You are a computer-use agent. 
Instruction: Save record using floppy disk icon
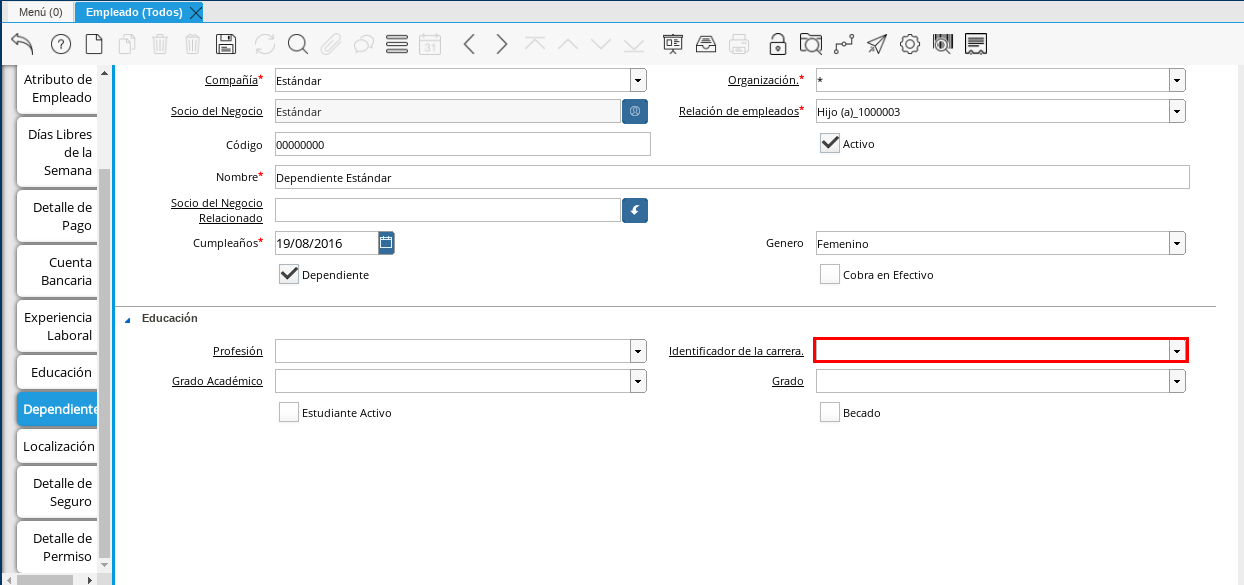[226, 44]
